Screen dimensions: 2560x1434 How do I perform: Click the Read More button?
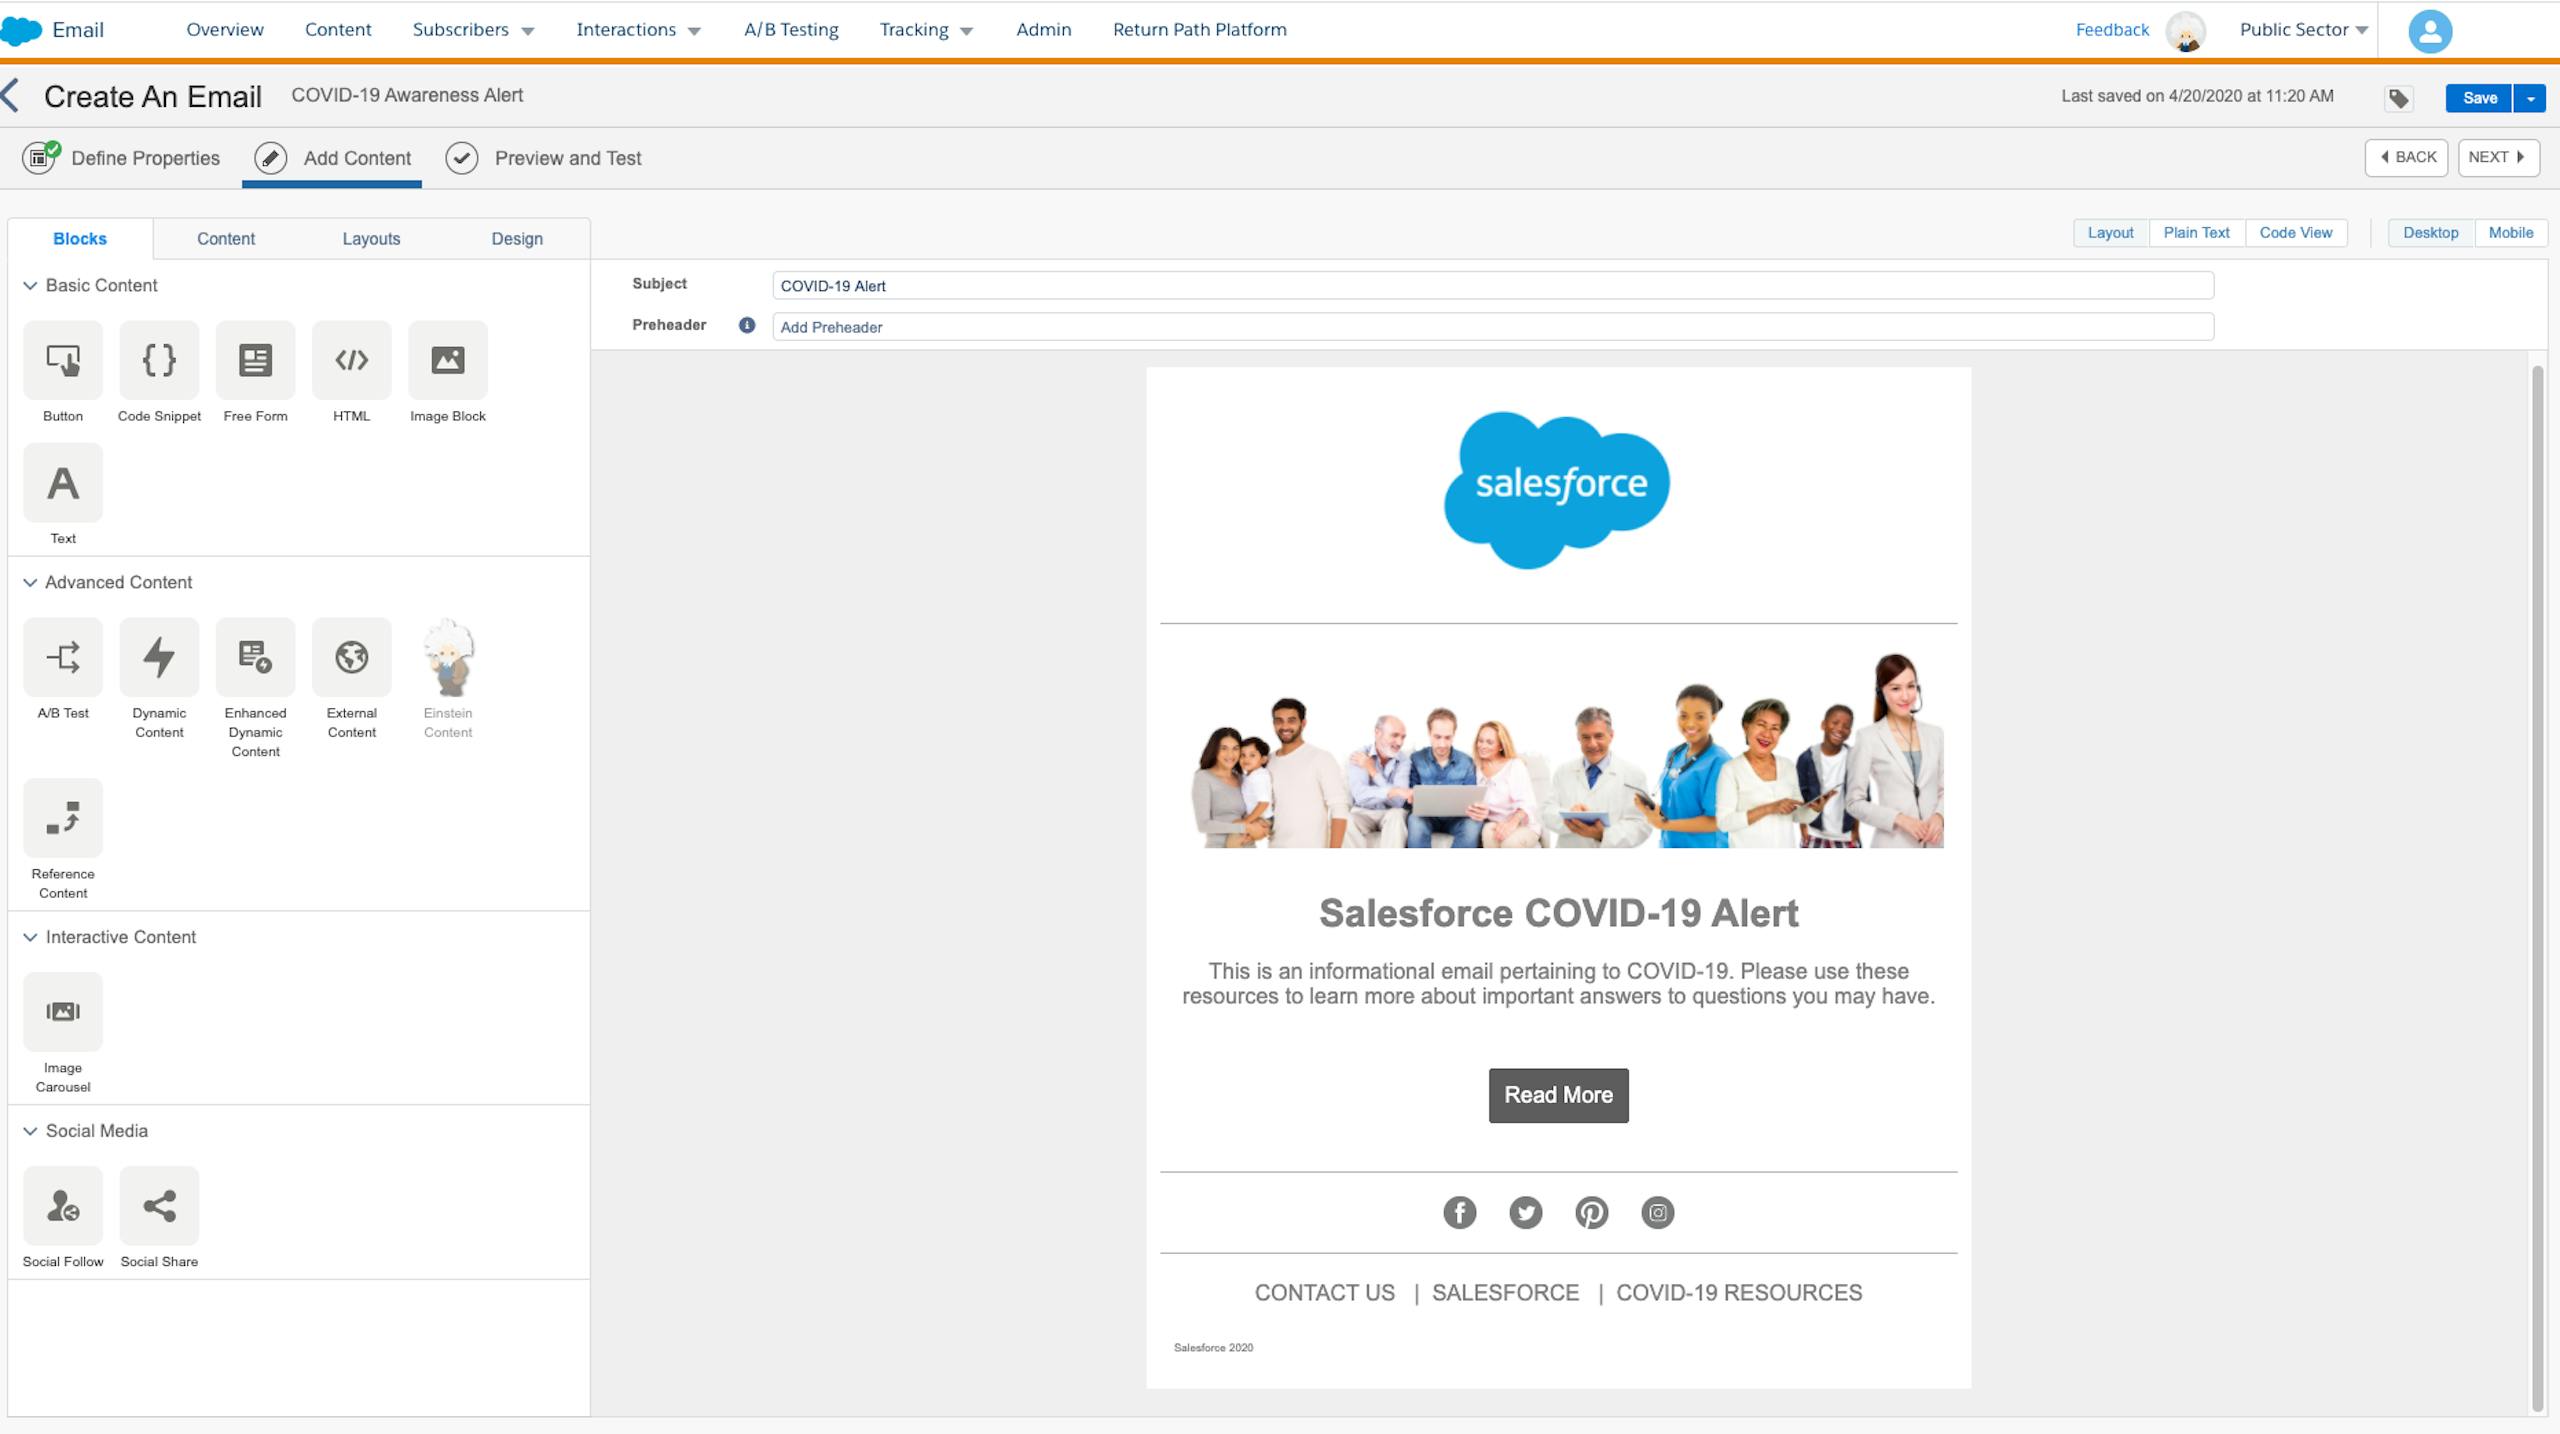coord(1558,1096)
